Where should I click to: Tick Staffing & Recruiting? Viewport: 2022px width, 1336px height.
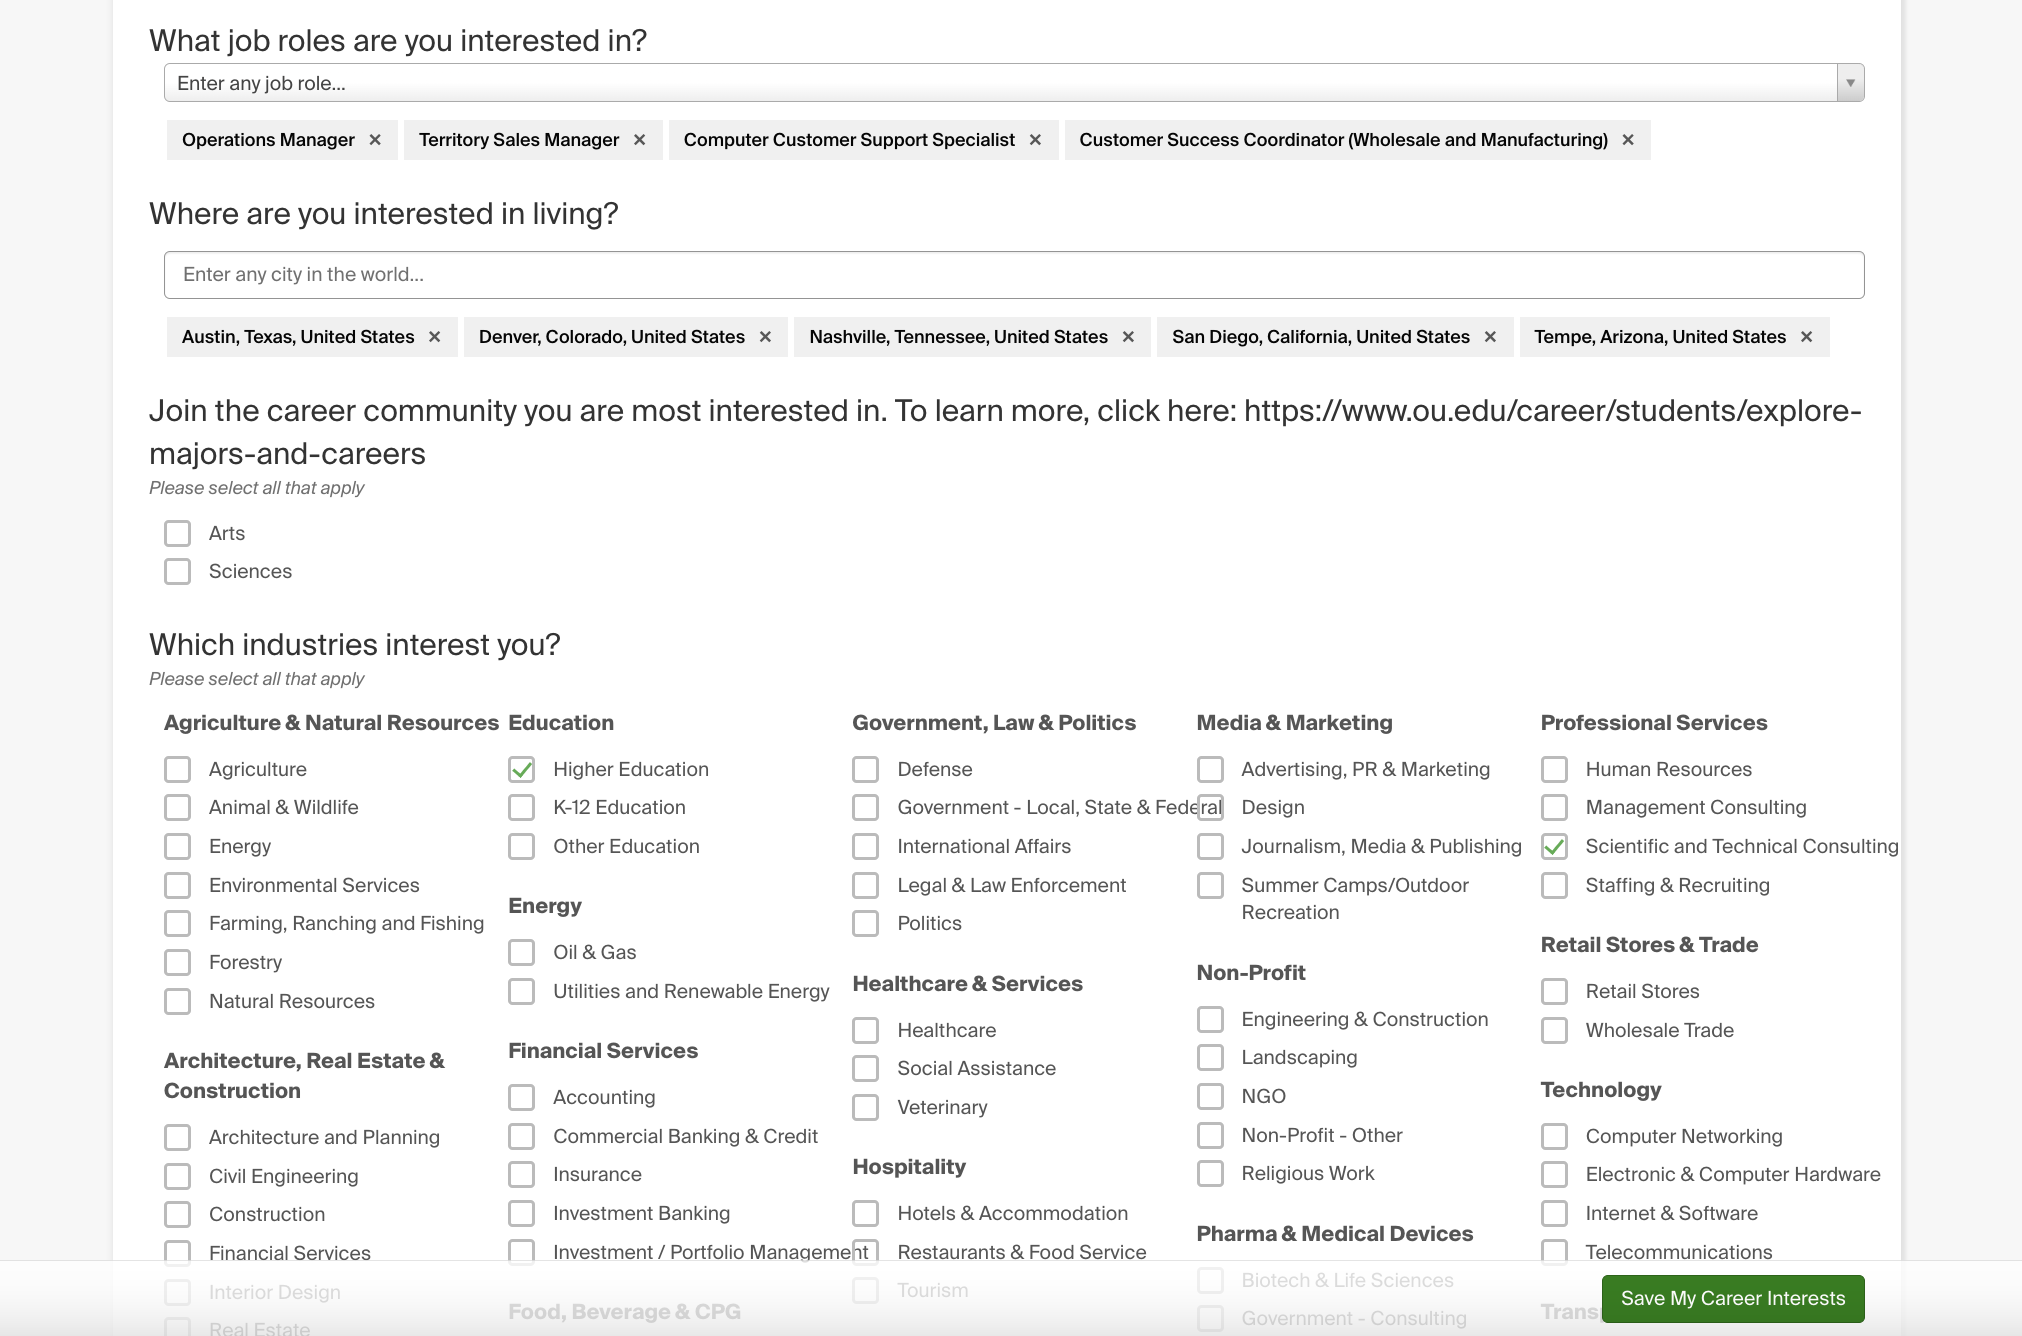point(1554,885)
